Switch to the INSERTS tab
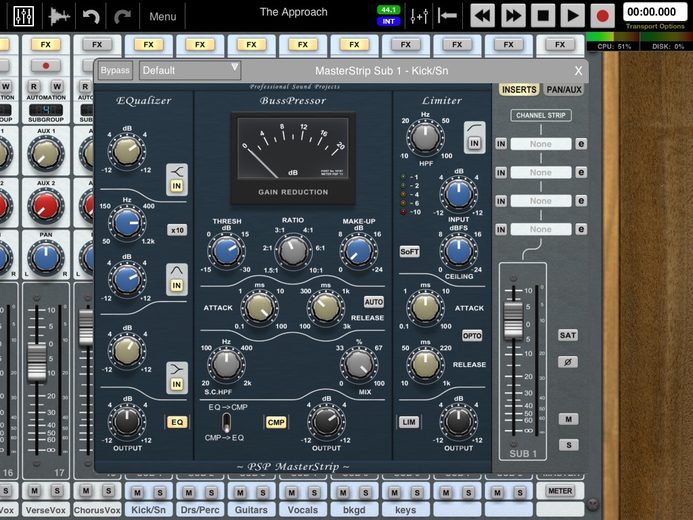 (519, 90)
